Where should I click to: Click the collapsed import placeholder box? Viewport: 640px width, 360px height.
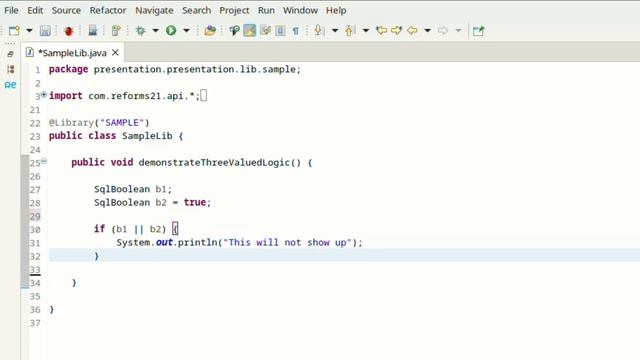[x=204, y=96]
